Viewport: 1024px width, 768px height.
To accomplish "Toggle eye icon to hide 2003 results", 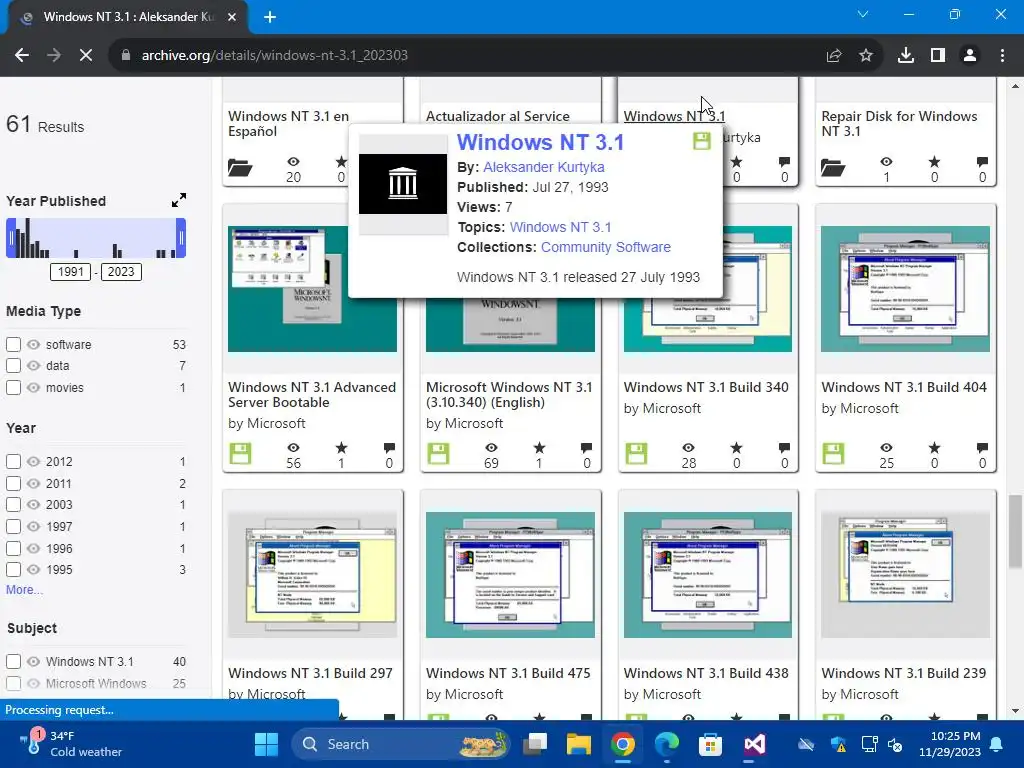I will (x=33, y=505).
